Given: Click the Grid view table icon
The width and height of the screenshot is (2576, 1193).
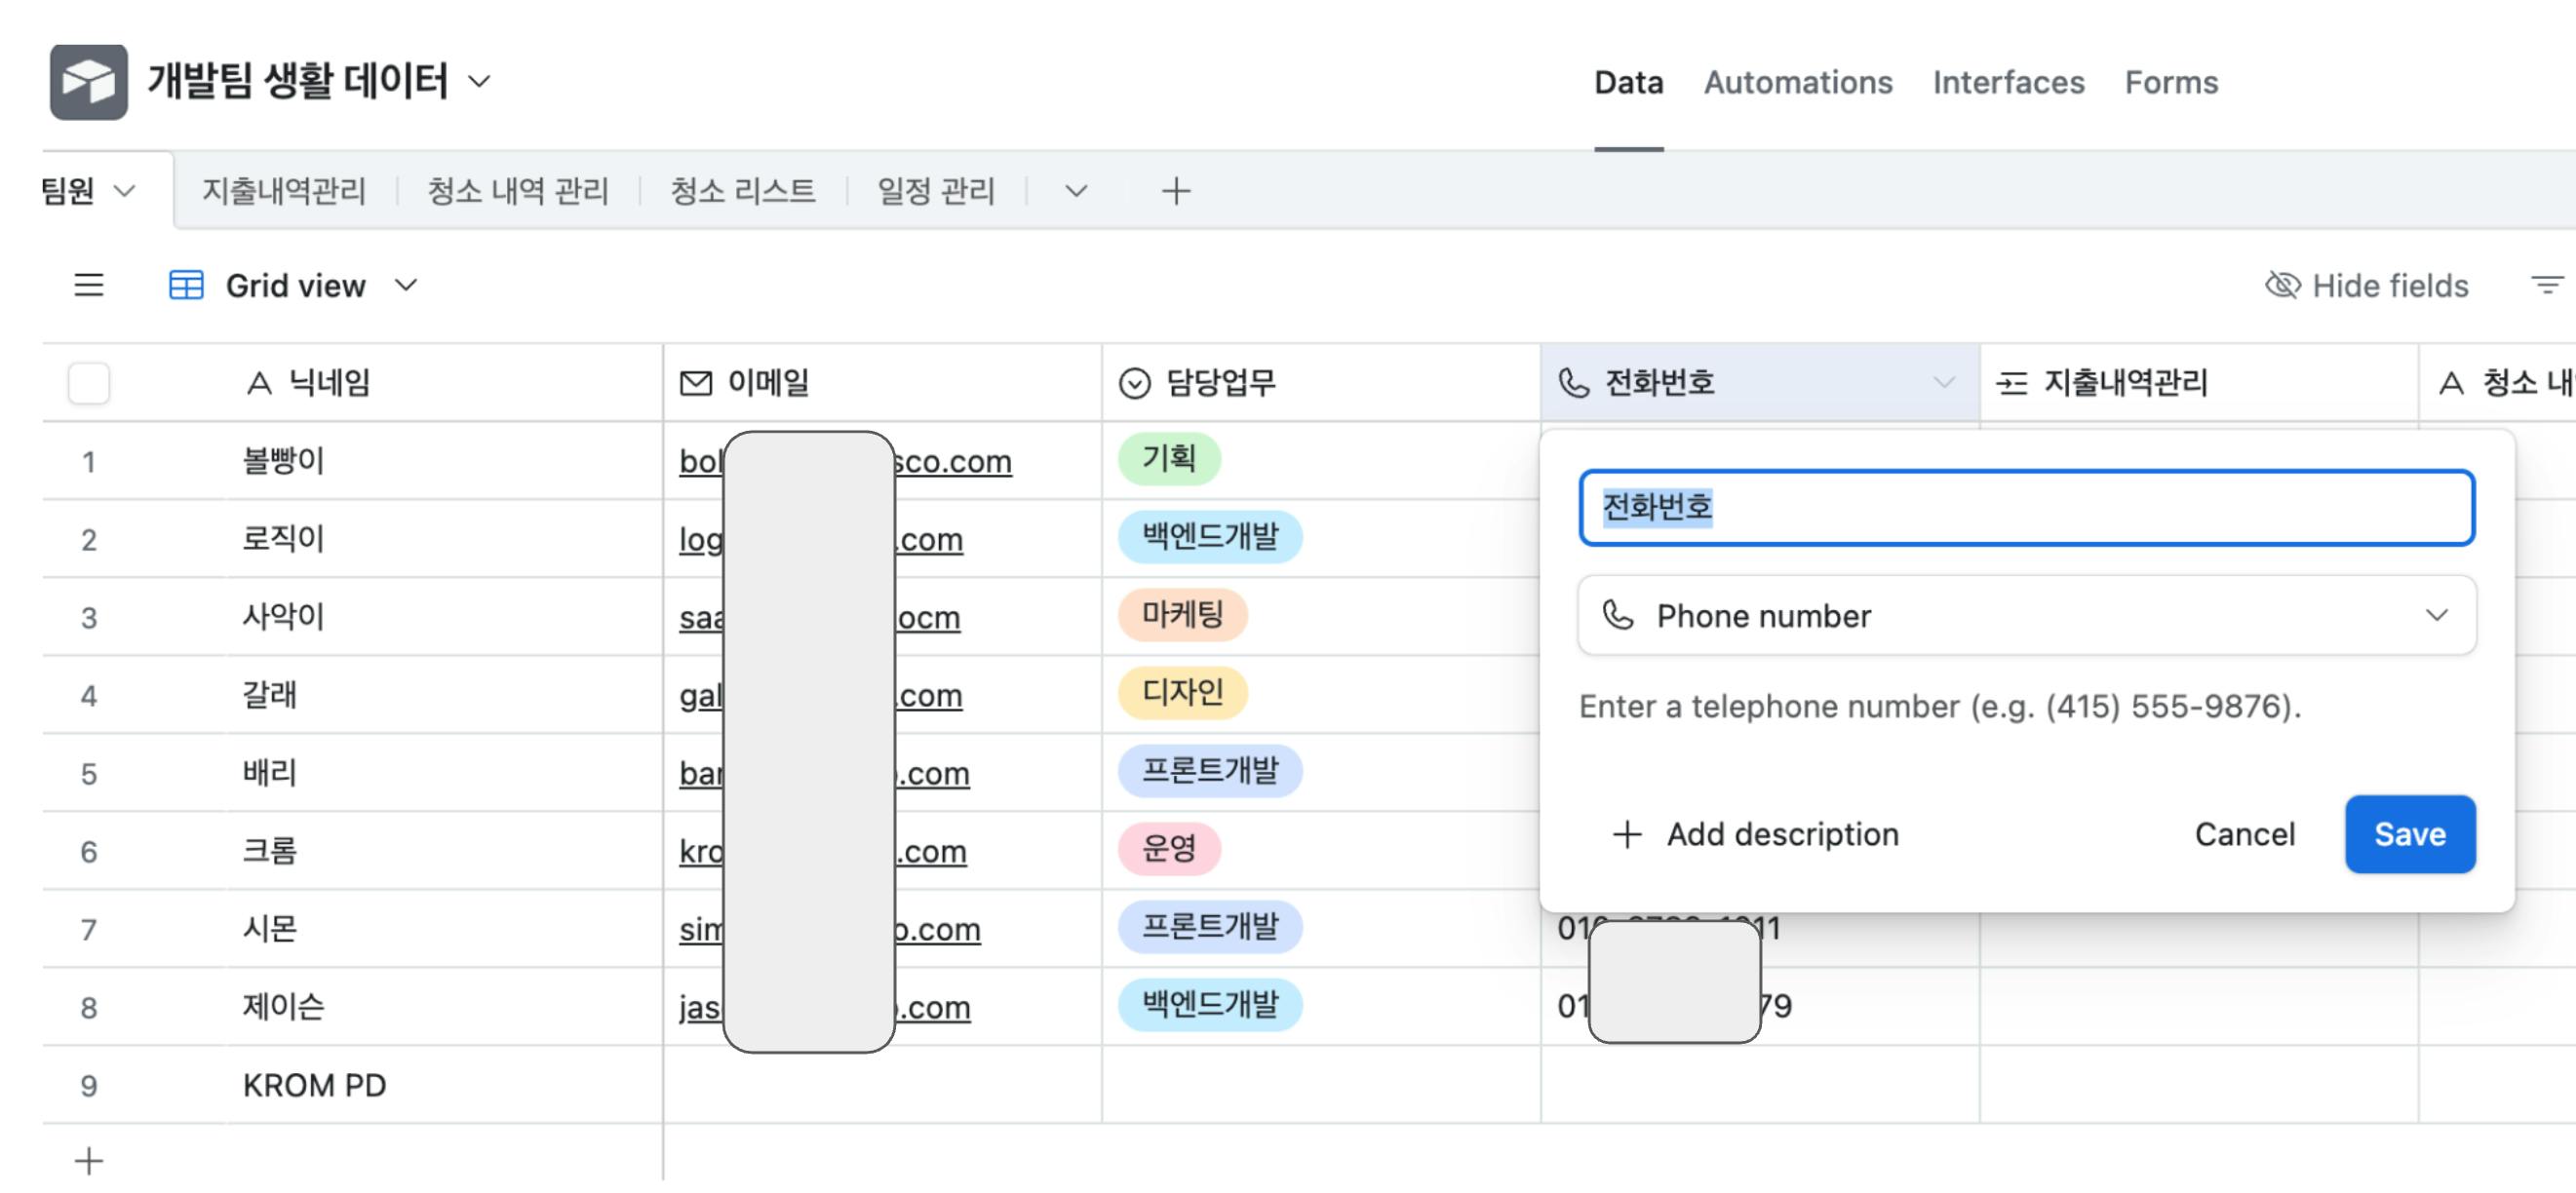Looking at the screenshot, I should tap(186, 286).
